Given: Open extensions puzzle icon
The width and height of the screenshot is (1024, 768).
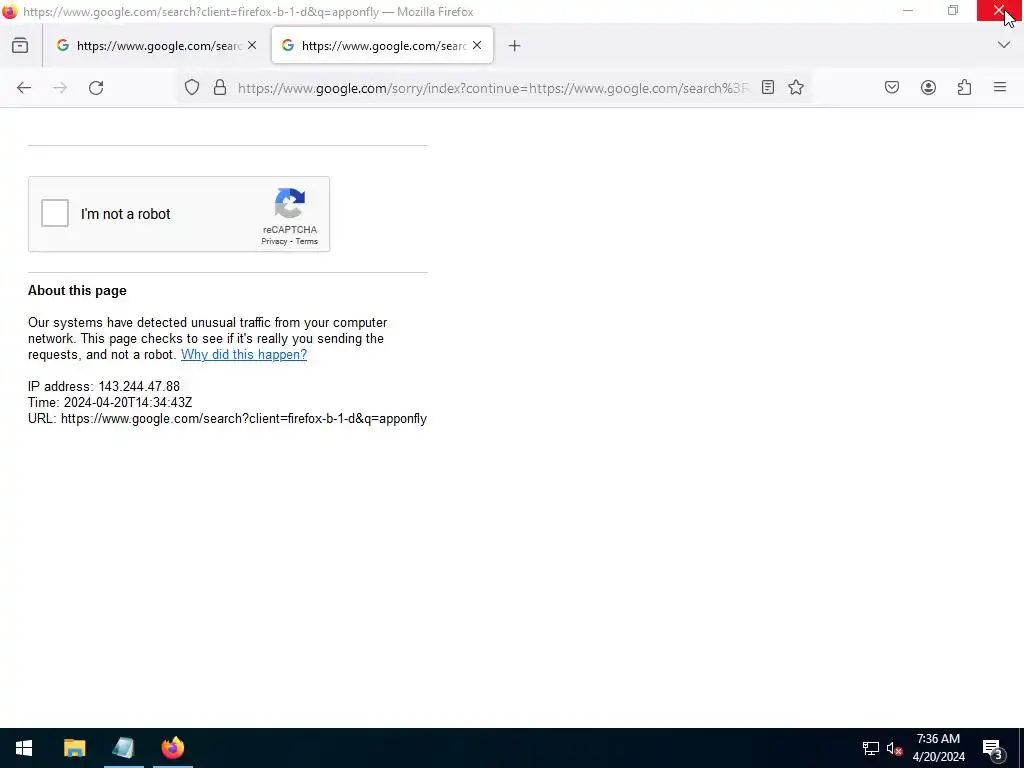Looking at the screenshot, I should (x=964, y=88).
